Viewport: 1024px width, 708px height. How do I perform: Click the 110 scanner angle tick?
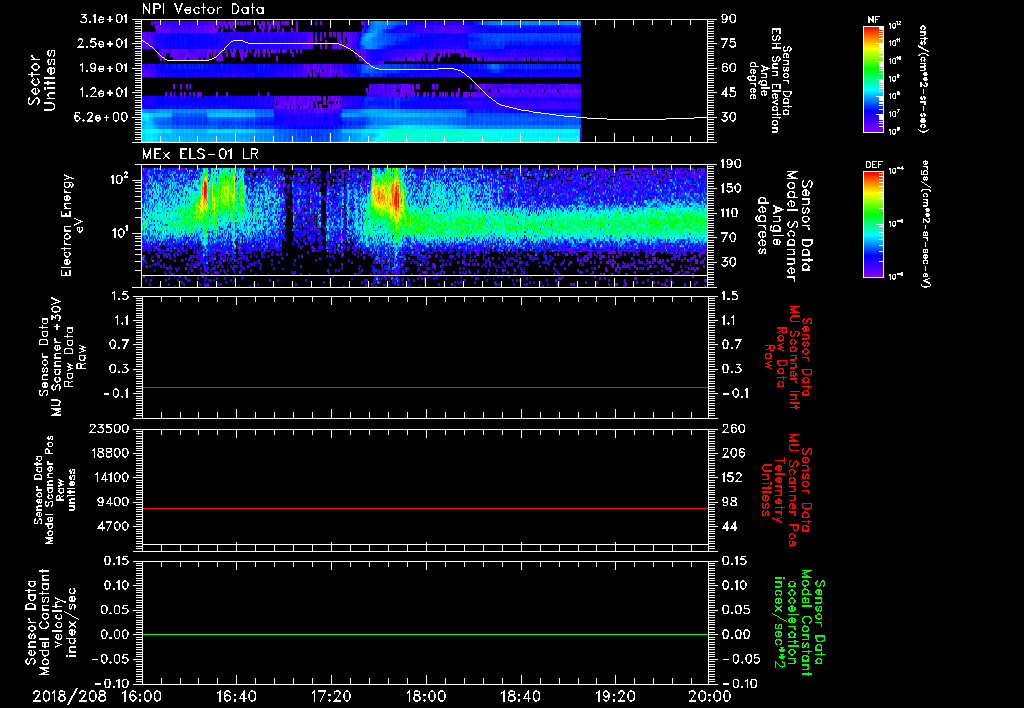pyautogui.click(x=731, y=213)
